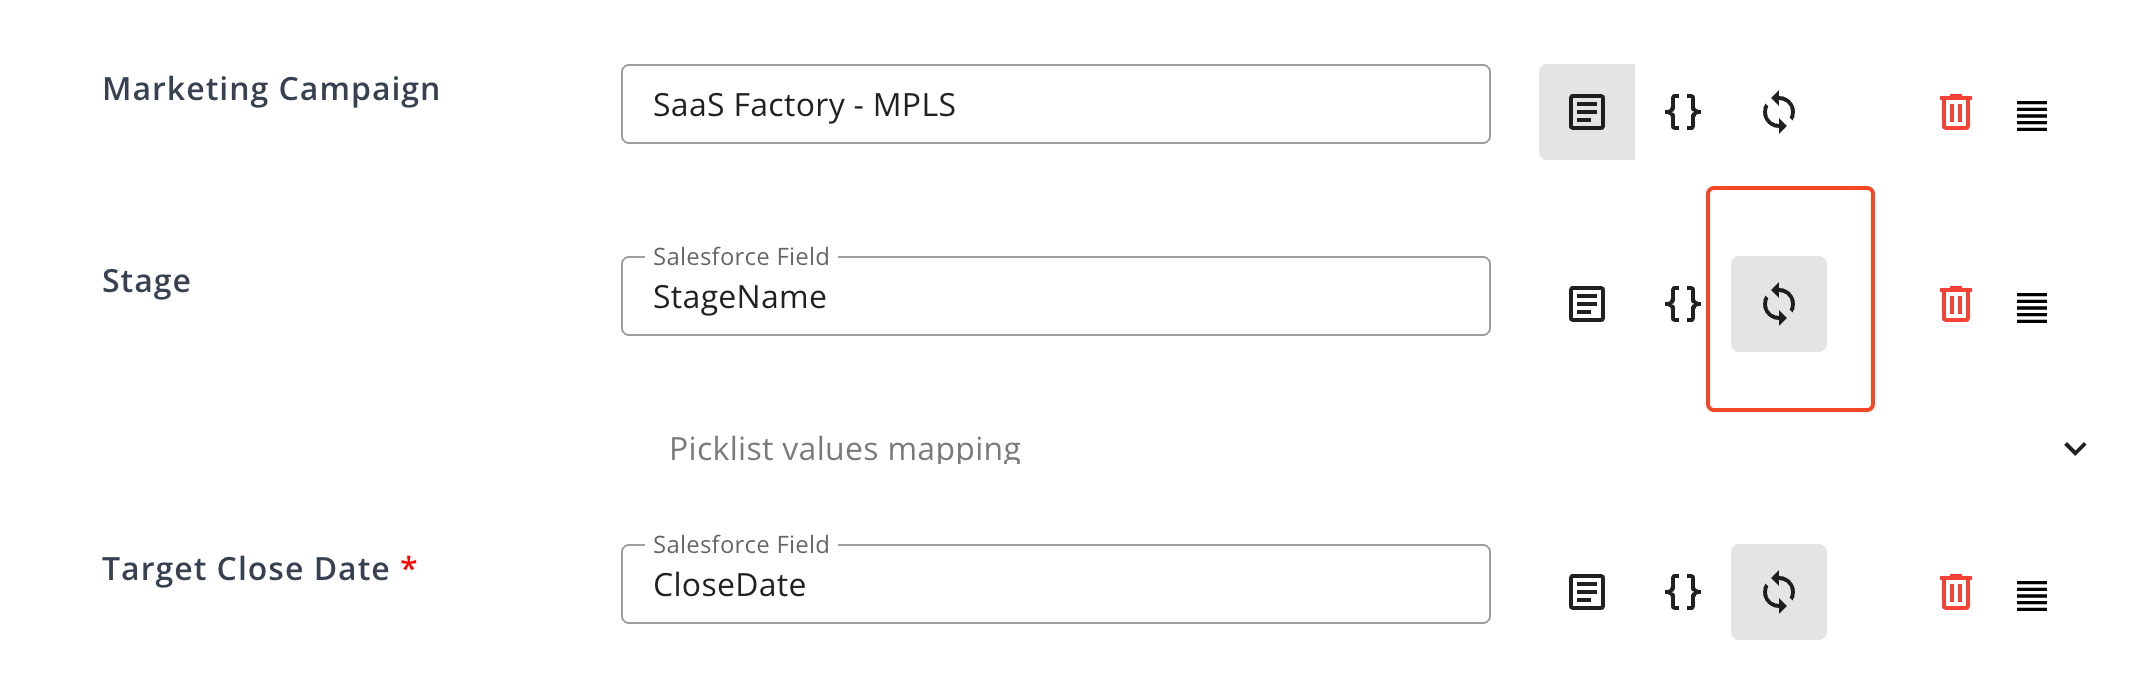Viewport: 2150px width, 680px height.
Task: Click reorder handle for Marketing Campaign row
Action: click(x=2031, y=116)
